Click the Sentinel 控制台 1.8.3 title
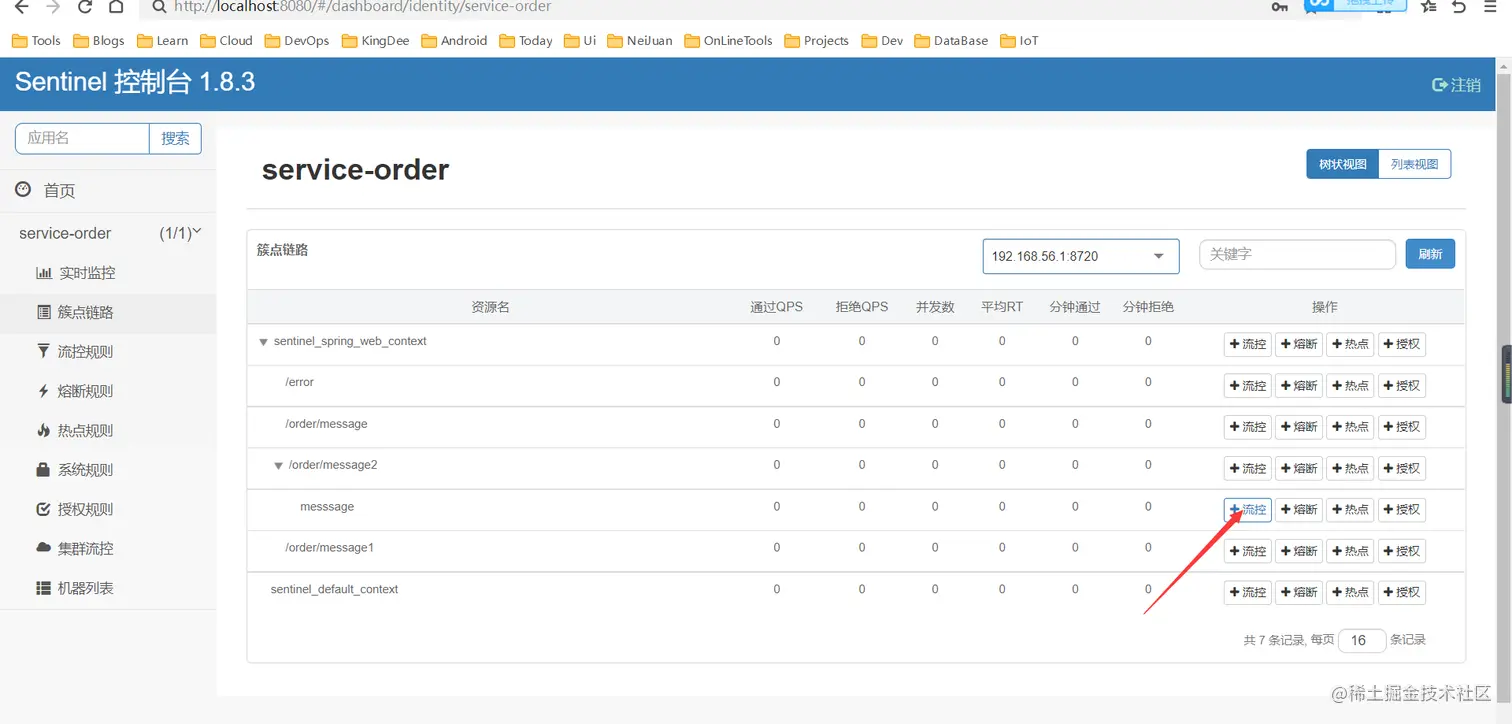Viewport: 1512px width, 724px height. pyautogui.click(x=135, y=82)
